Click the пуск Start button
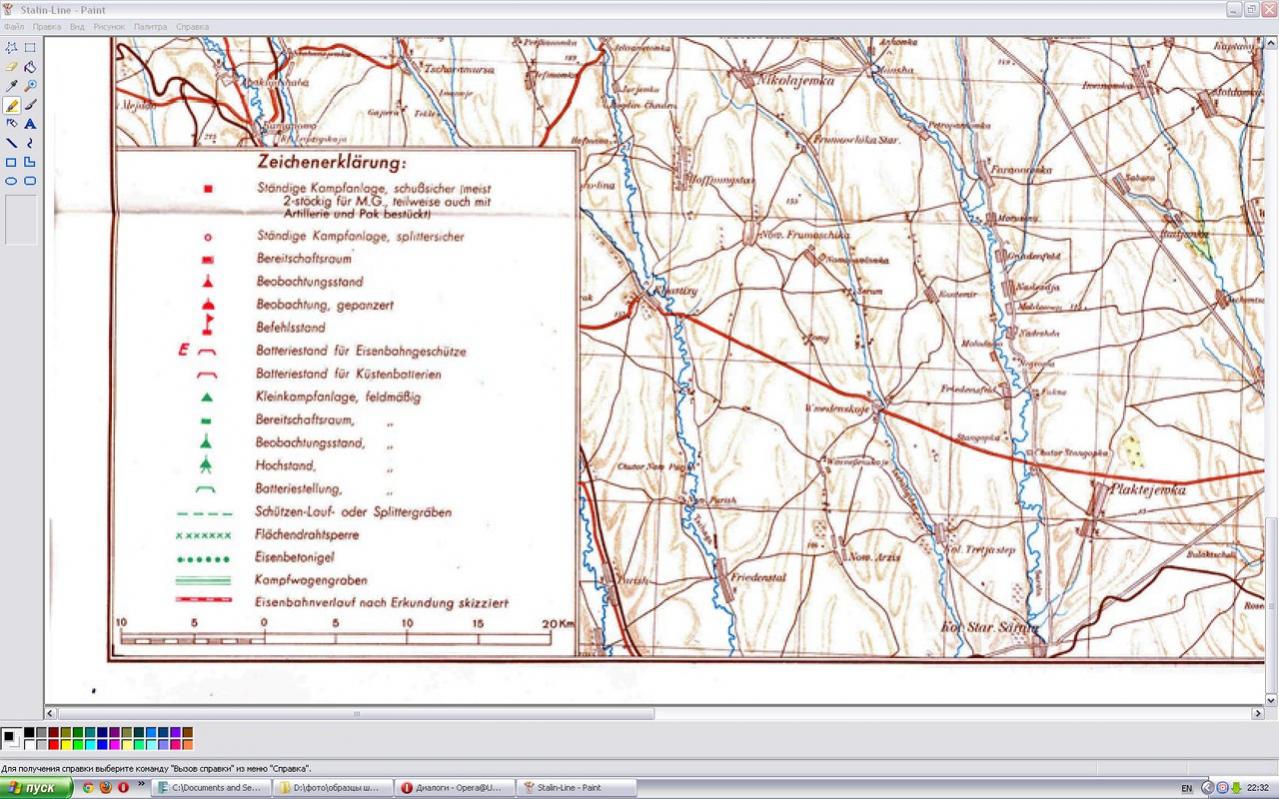Viewport: 1279px width, 799px height. 36,788
